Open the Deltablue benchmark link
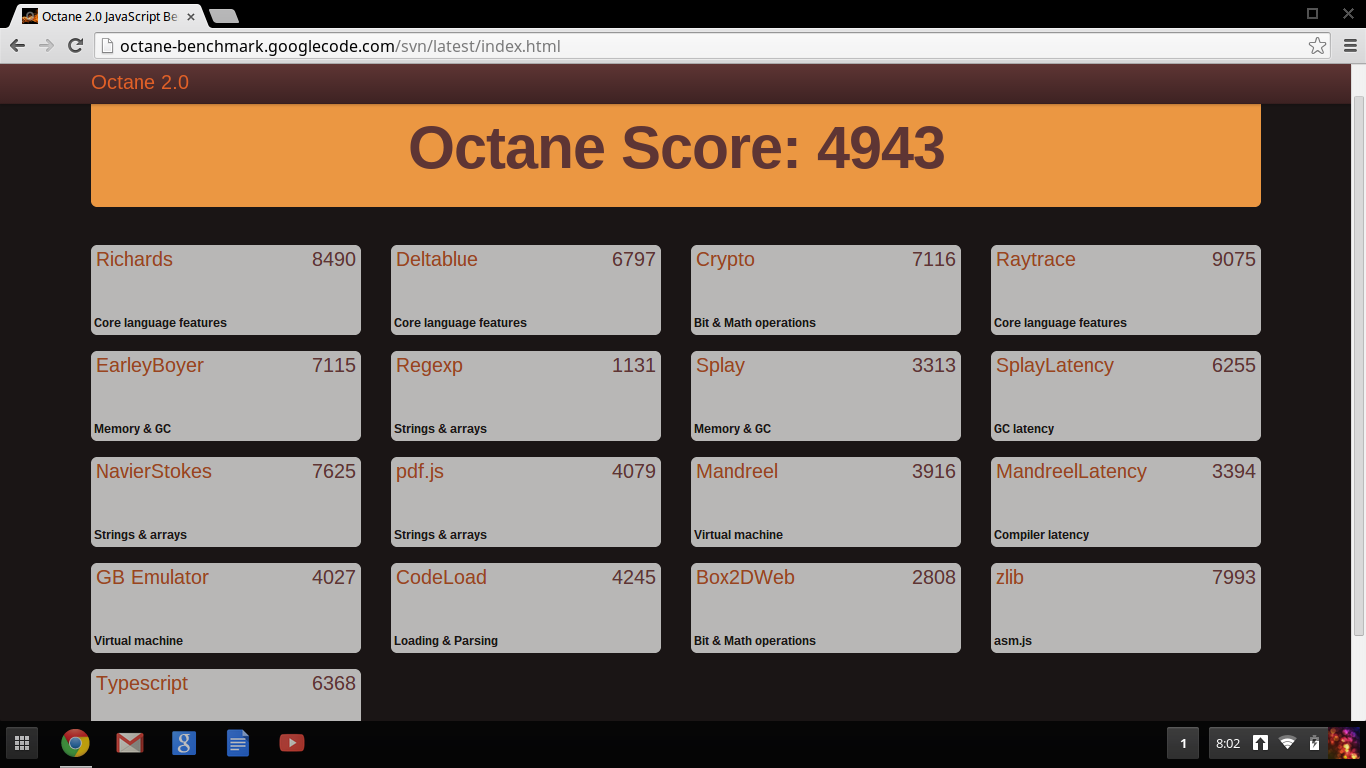 [437, 259]
